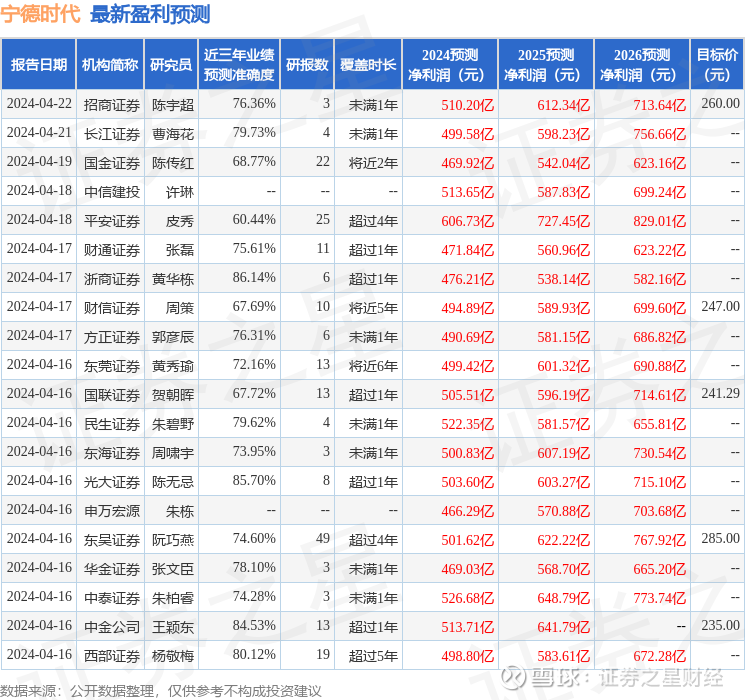The image size is (745, 700).
Task: Click the date 2024-04-22
Action: (x=39, y=103)
